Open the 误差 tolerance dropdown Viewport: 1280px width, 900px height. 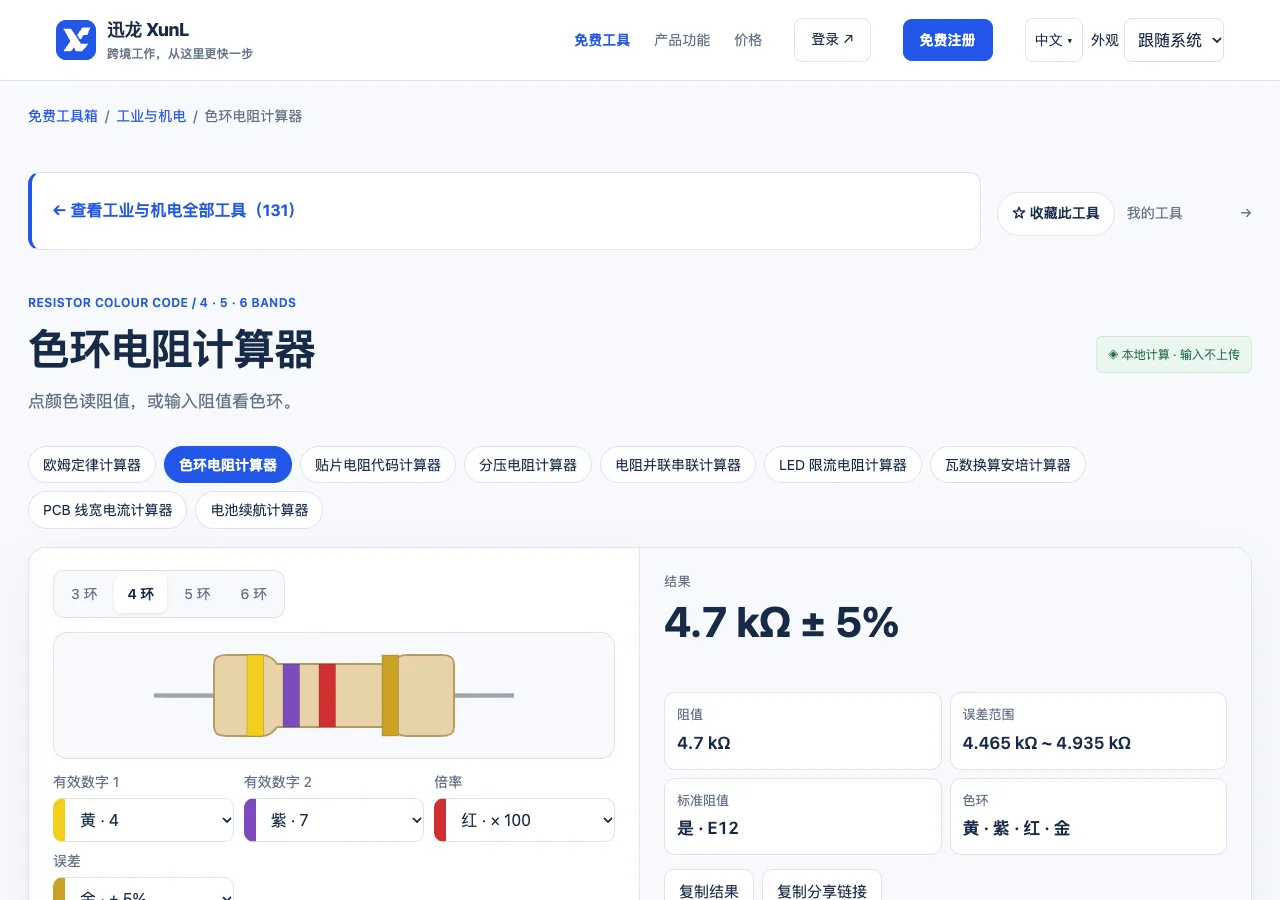pos(143,889)
